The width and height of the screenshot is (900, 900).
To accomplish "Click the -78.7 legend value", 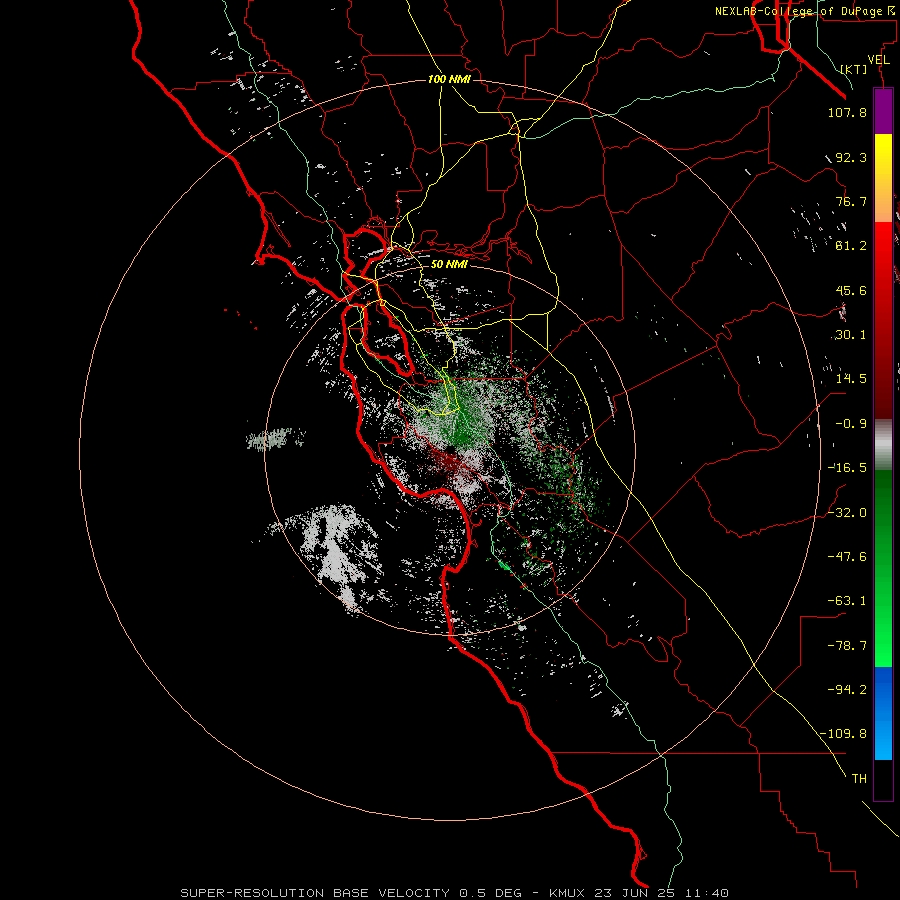I will click(847, 646).
